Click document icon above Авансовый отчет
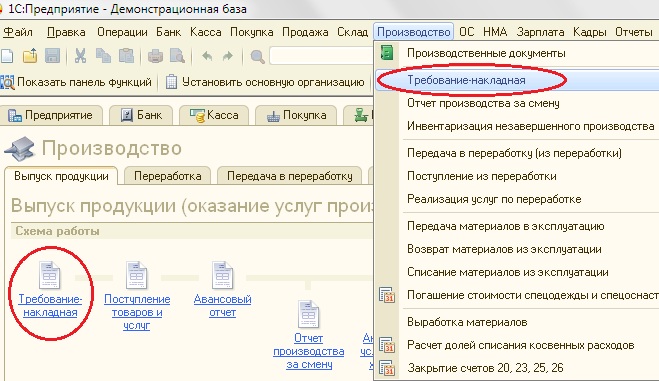The height and width of the screenshot is (381, 659). pos(222,276)
